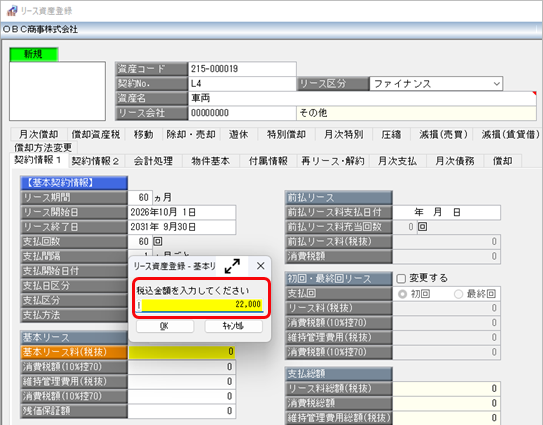Click the リース会社 code field 00000000
The width and height of the screenshot is (543, 425).
[x=242, y=113]
